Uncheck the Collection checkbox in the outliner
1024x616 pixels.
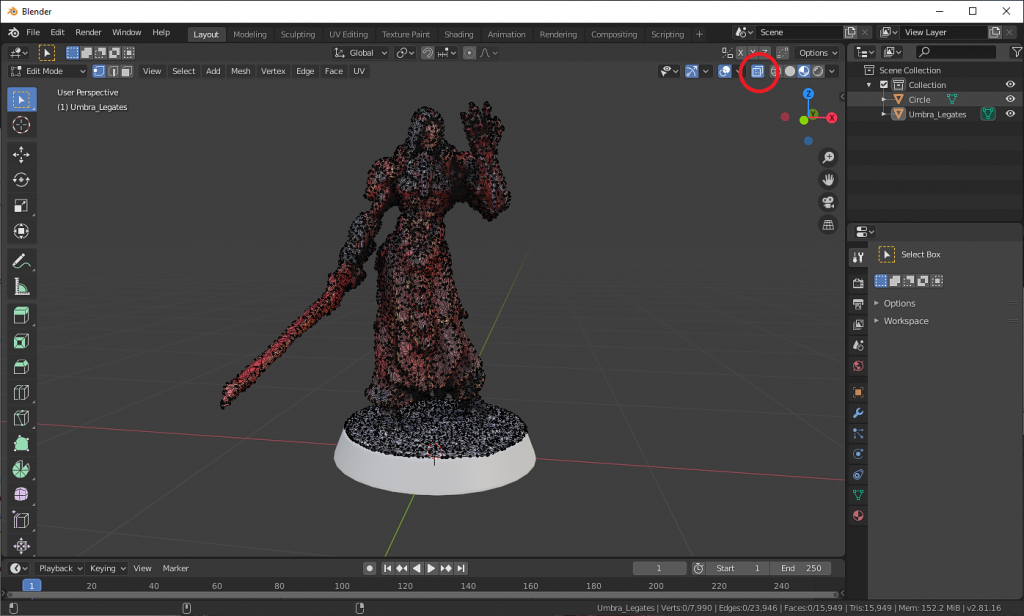coord(882,84)
